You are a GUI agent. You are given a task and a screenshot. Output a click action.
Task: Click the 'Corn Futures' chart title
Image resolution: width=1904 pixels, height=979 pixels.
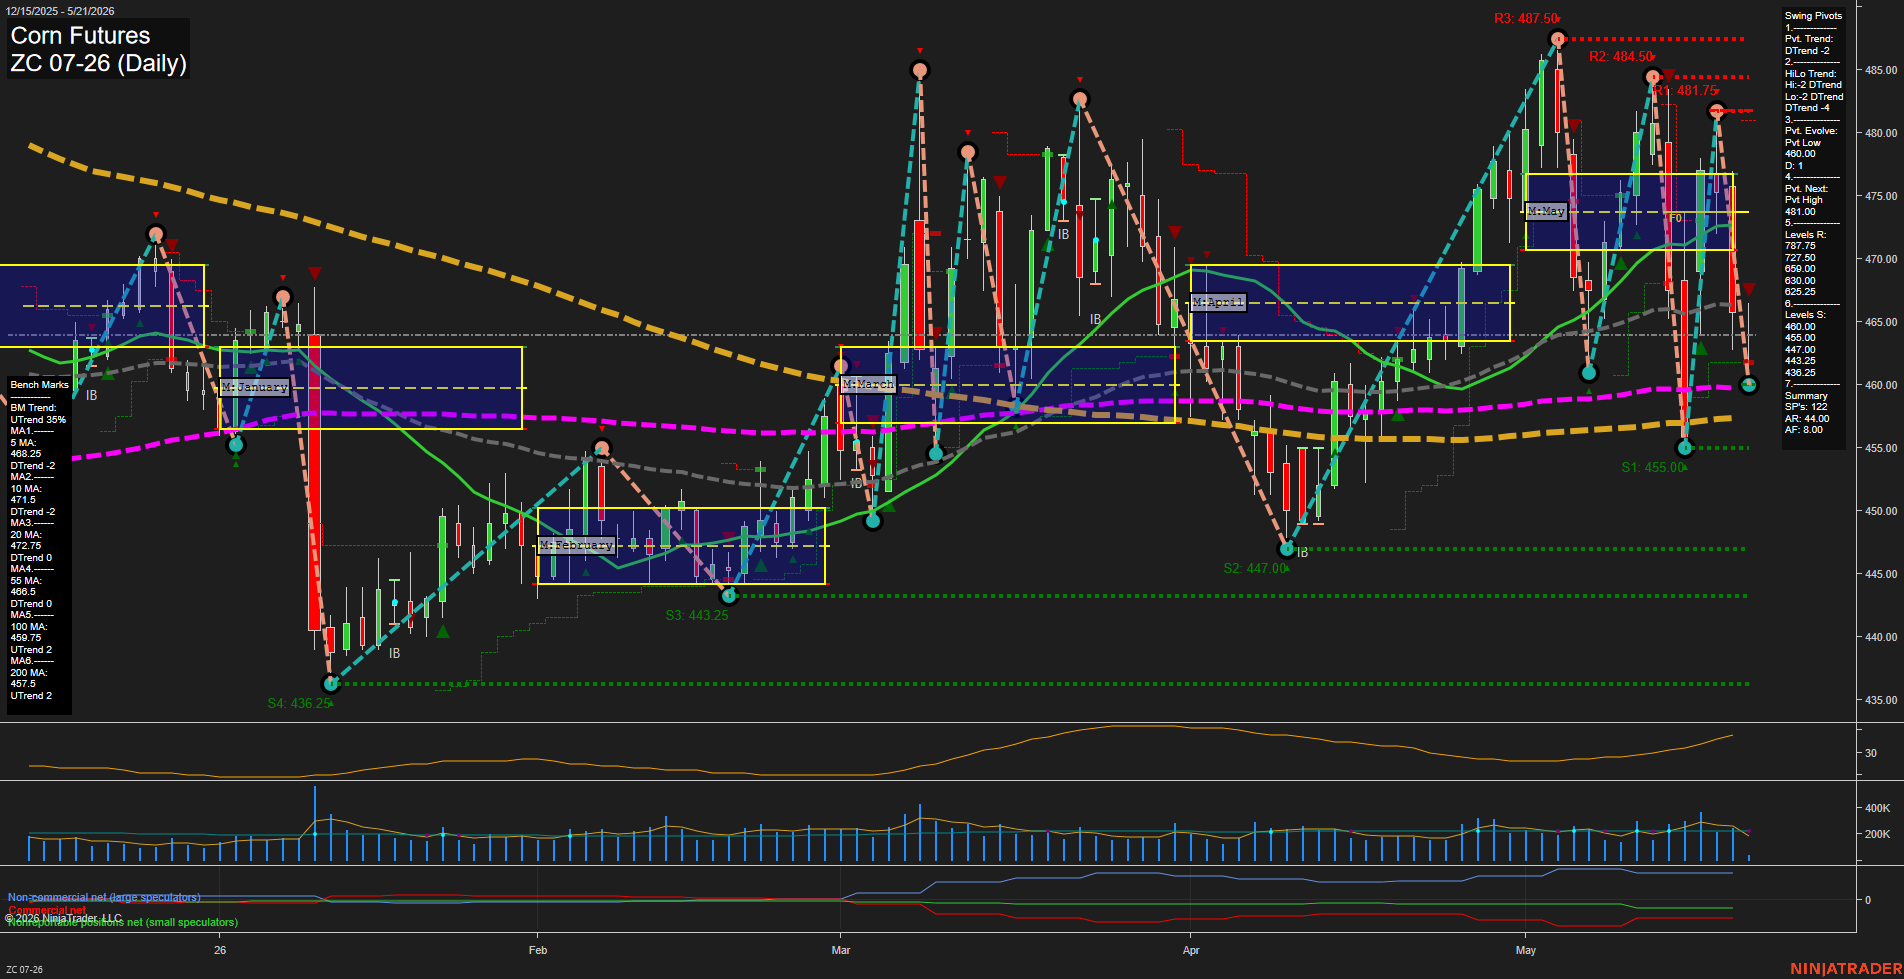pyautogui.click(x=80, y=36)
